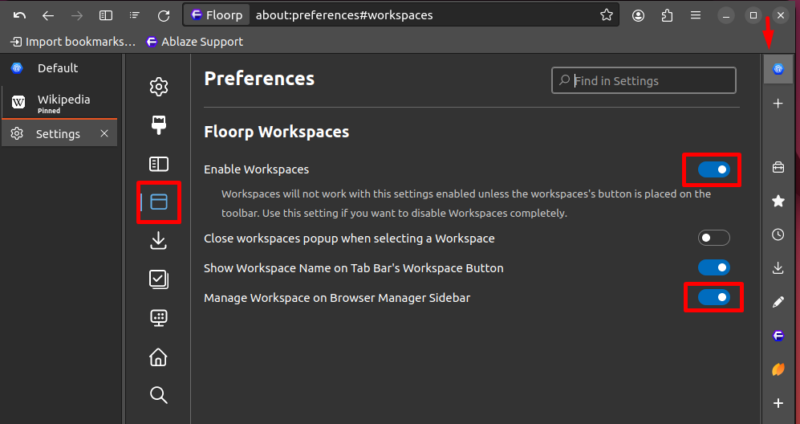Open history clock in right sidebar

click(778, 235)
